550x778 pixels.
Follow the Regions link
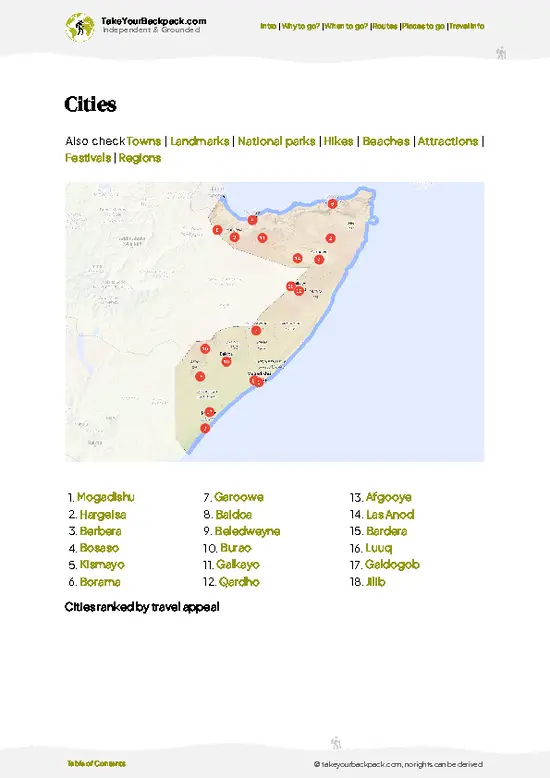[140, 158]
